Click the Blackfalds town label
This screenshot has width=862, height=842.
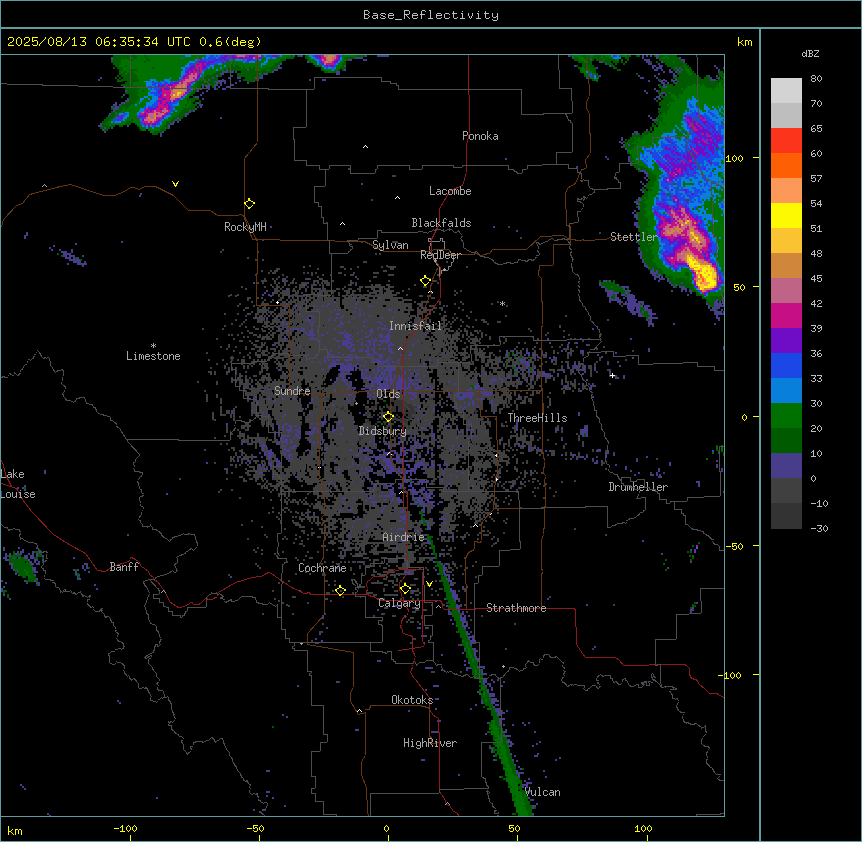pyautogui.click(x=441, y=223)
